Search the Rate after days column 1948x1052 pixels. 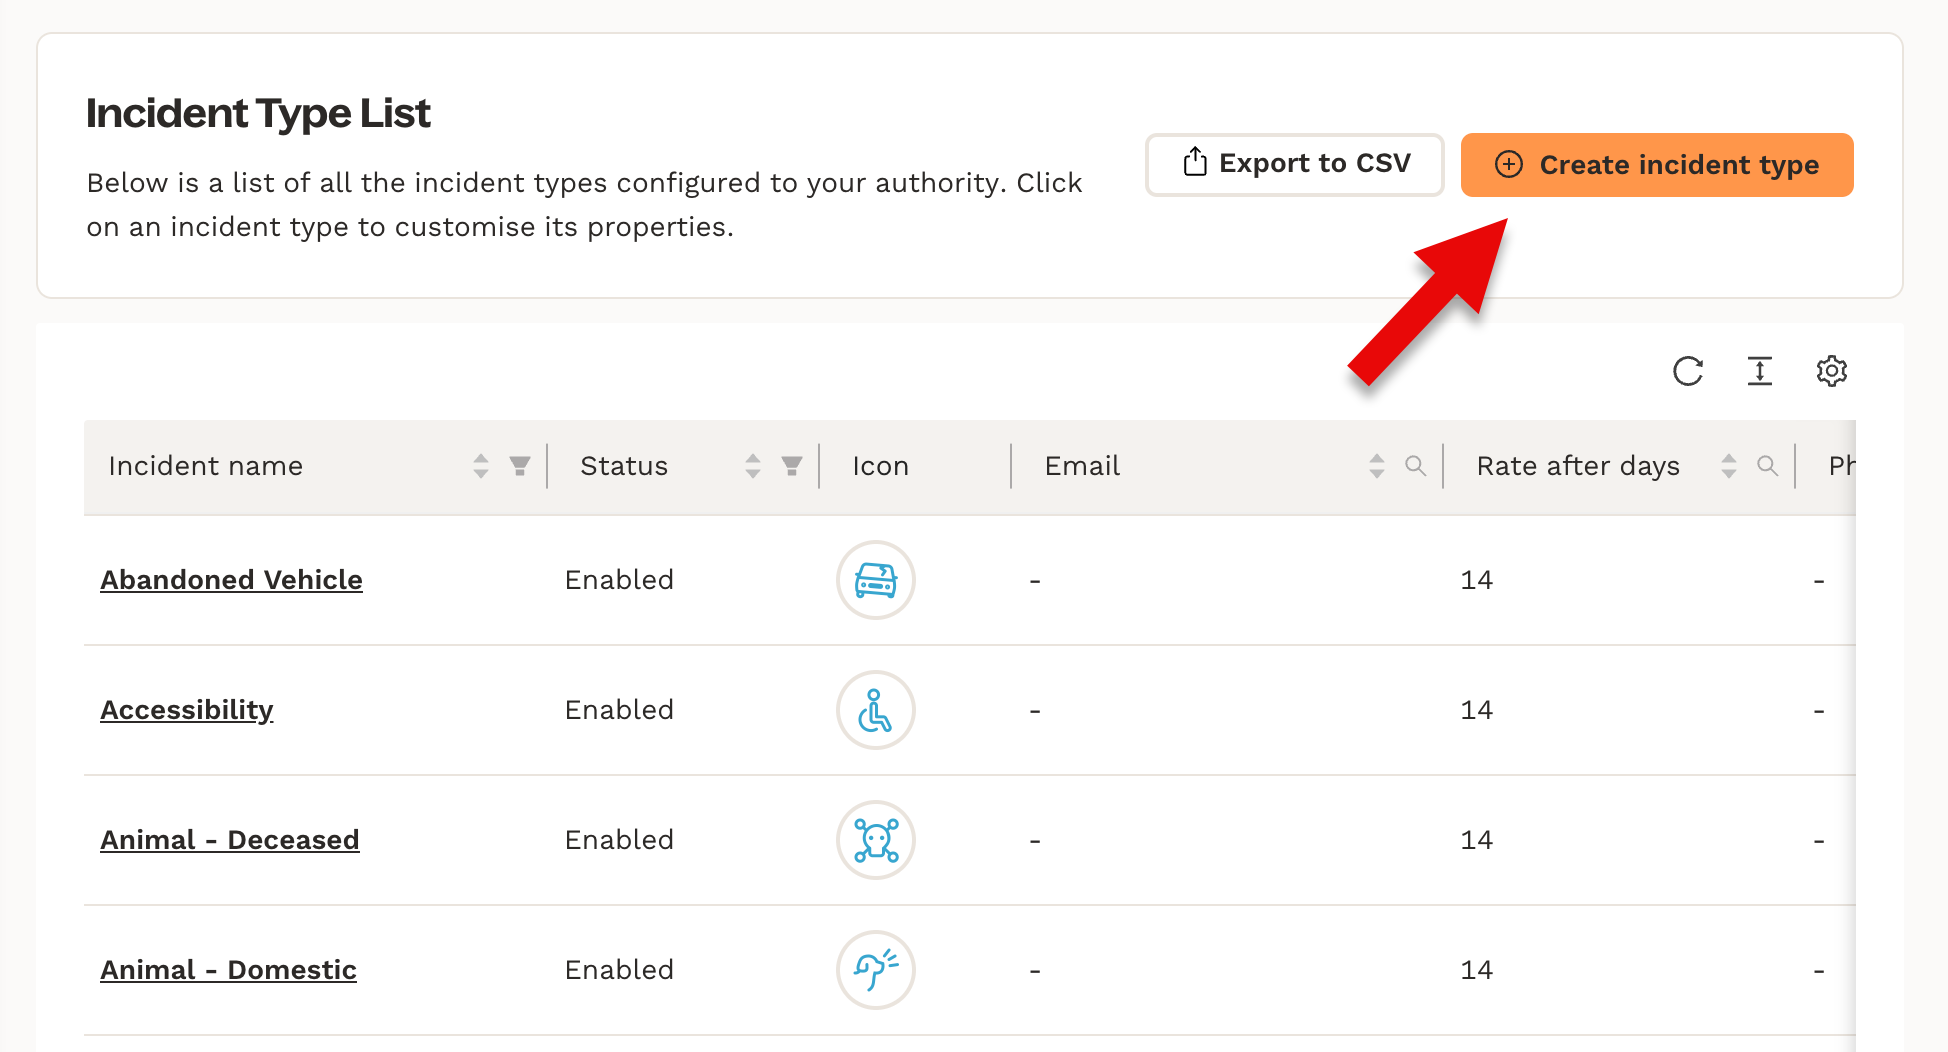point(1767,466)
